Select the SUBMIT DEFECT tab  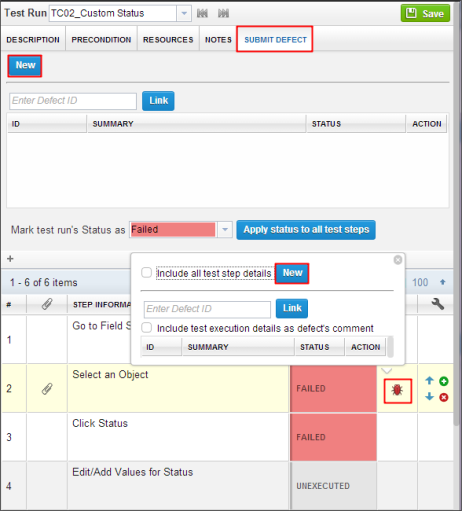click(x=275, y=40)
